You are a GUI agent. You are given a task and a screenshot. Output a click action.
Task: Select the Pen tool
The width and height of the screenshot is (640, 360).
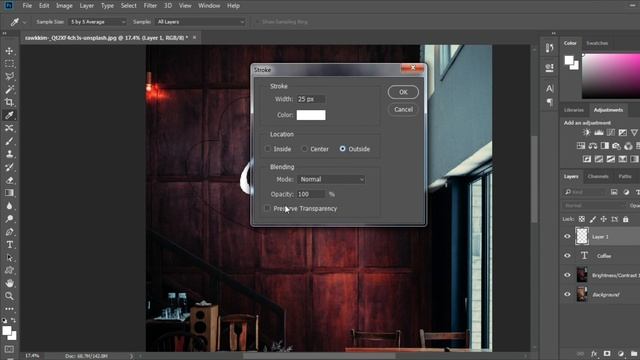click(9, 232)
